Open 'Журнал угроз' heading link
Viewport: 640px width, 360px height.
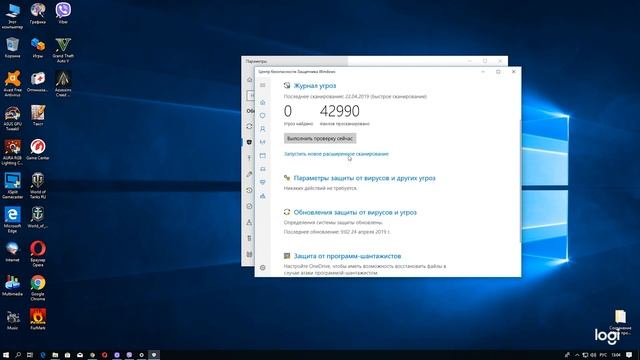coord(315,86)
